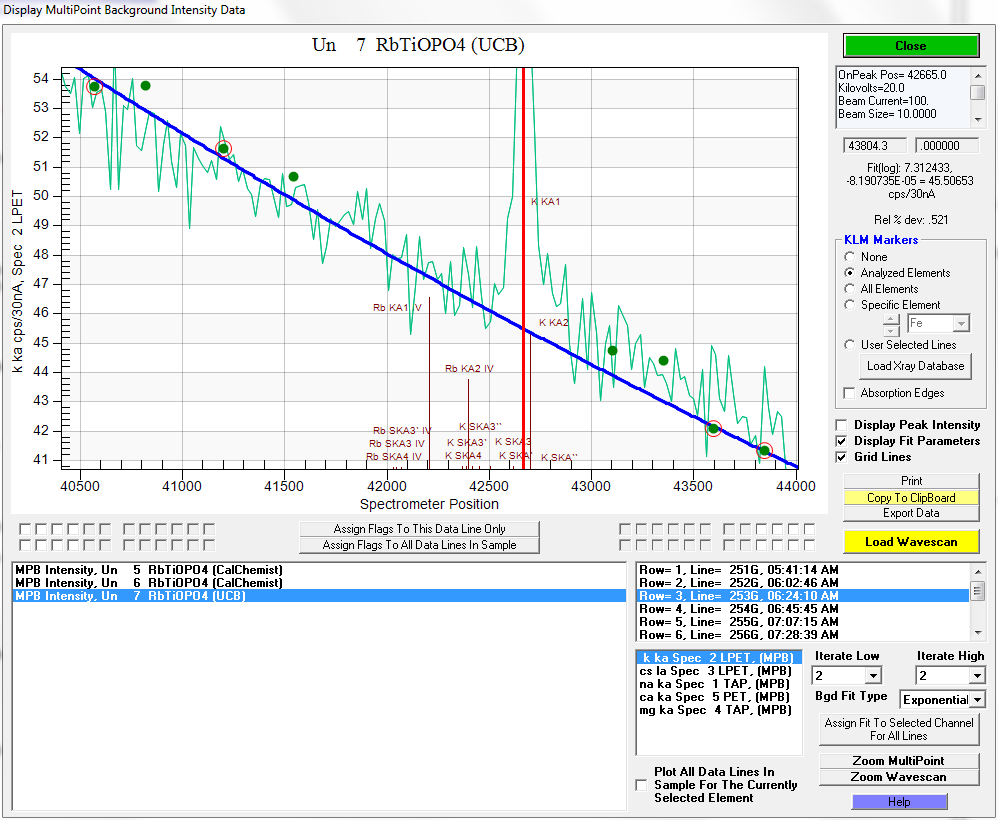The image size is (998, 820).
Task: Toggle Display Peak Intensity checkbox
Action: pyautogui.click(x=841, y=425)
